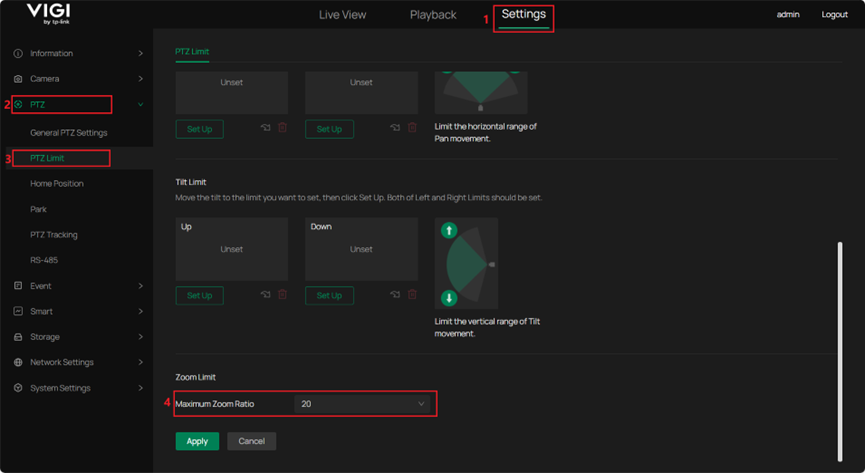Open the Home Position submenu item

pyautogui.click(x=57, y=183)
